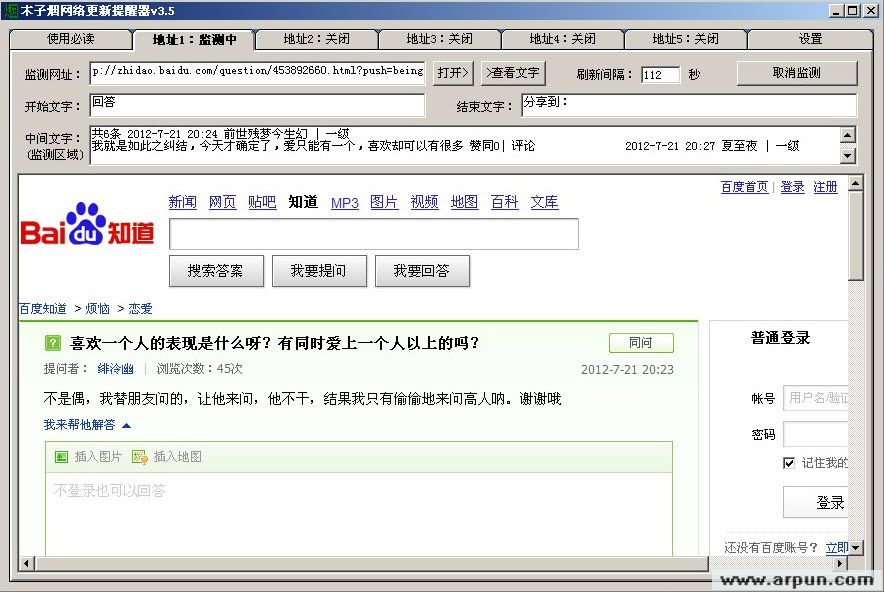Click the insert picture icon (插入图片)

[62, 457]
